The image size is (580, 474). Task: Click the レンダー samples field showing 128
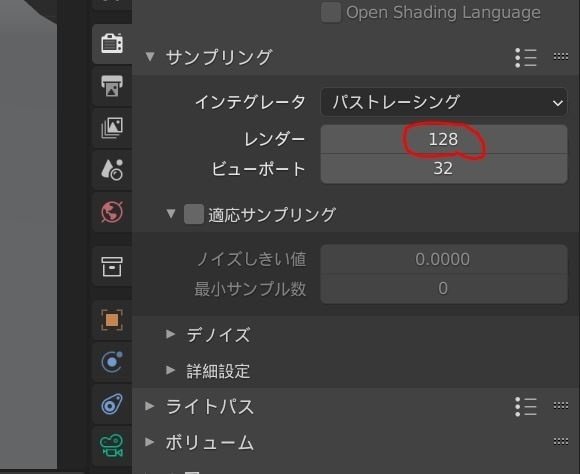click(x=444, y=139)
